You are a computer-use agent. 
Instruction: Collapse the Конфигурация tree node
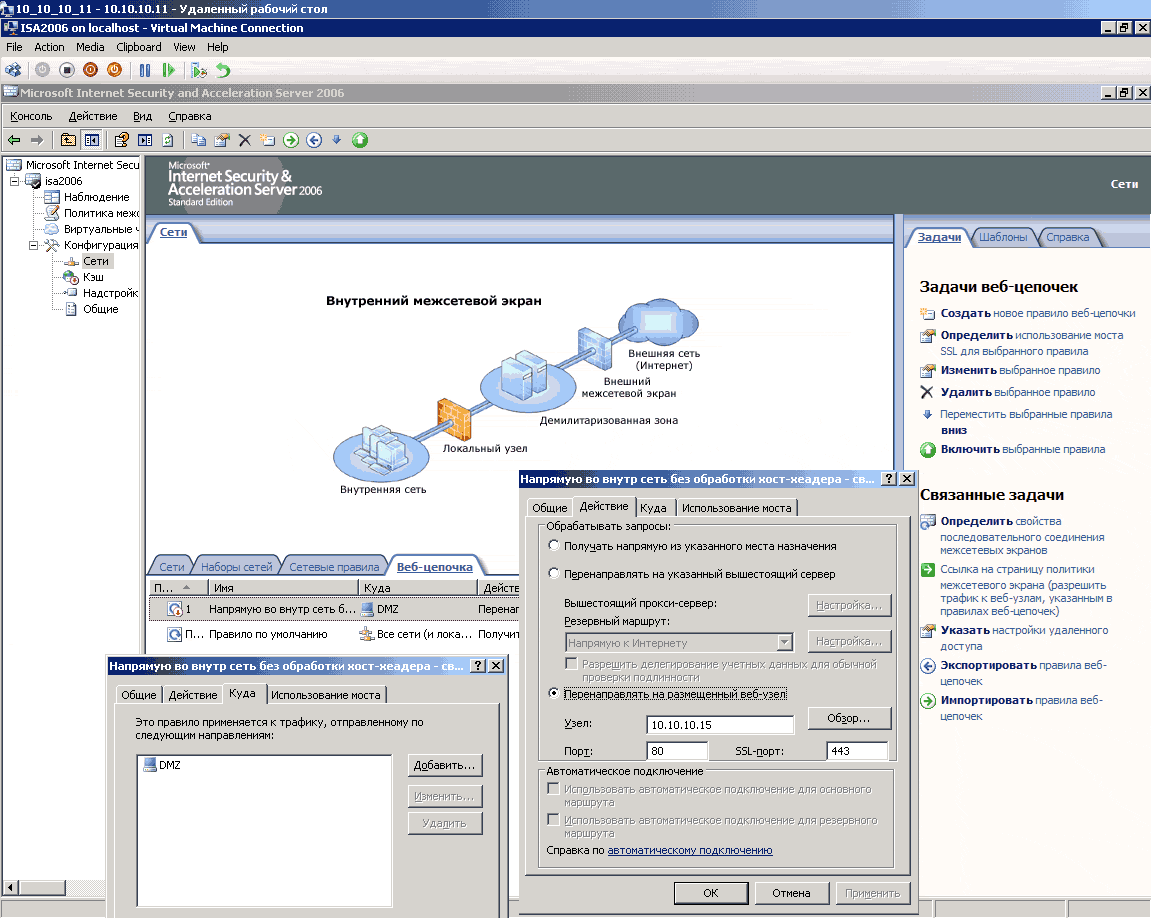(33, 245)
